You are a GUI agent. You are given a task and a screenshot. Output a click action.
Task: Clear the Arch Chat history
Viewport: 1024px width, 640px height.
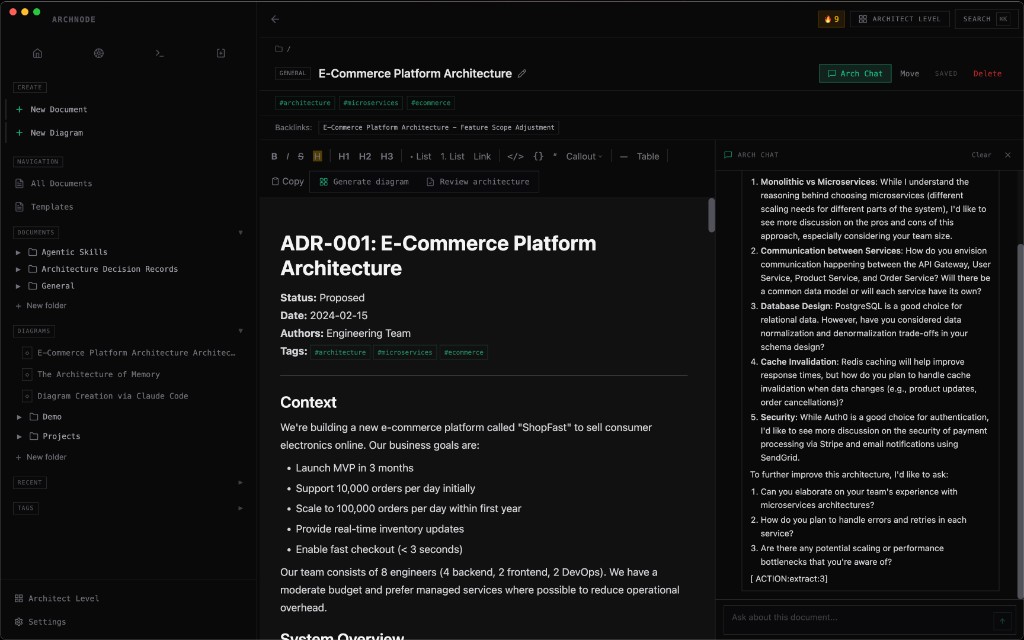(981, 155)
